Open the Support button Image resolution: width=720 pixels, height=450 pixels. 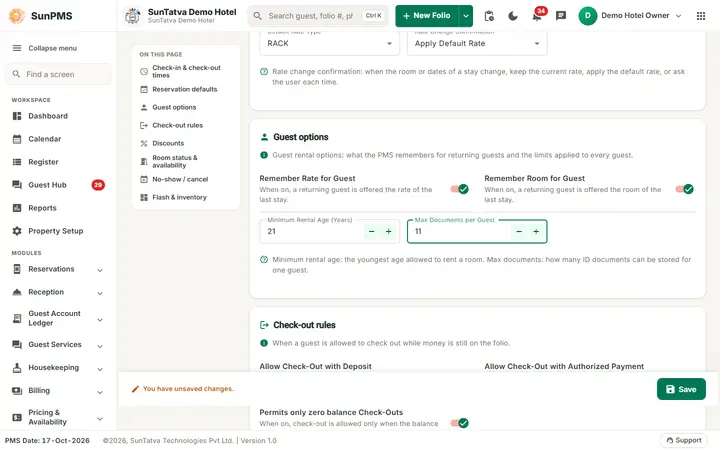tap(684, 440)
